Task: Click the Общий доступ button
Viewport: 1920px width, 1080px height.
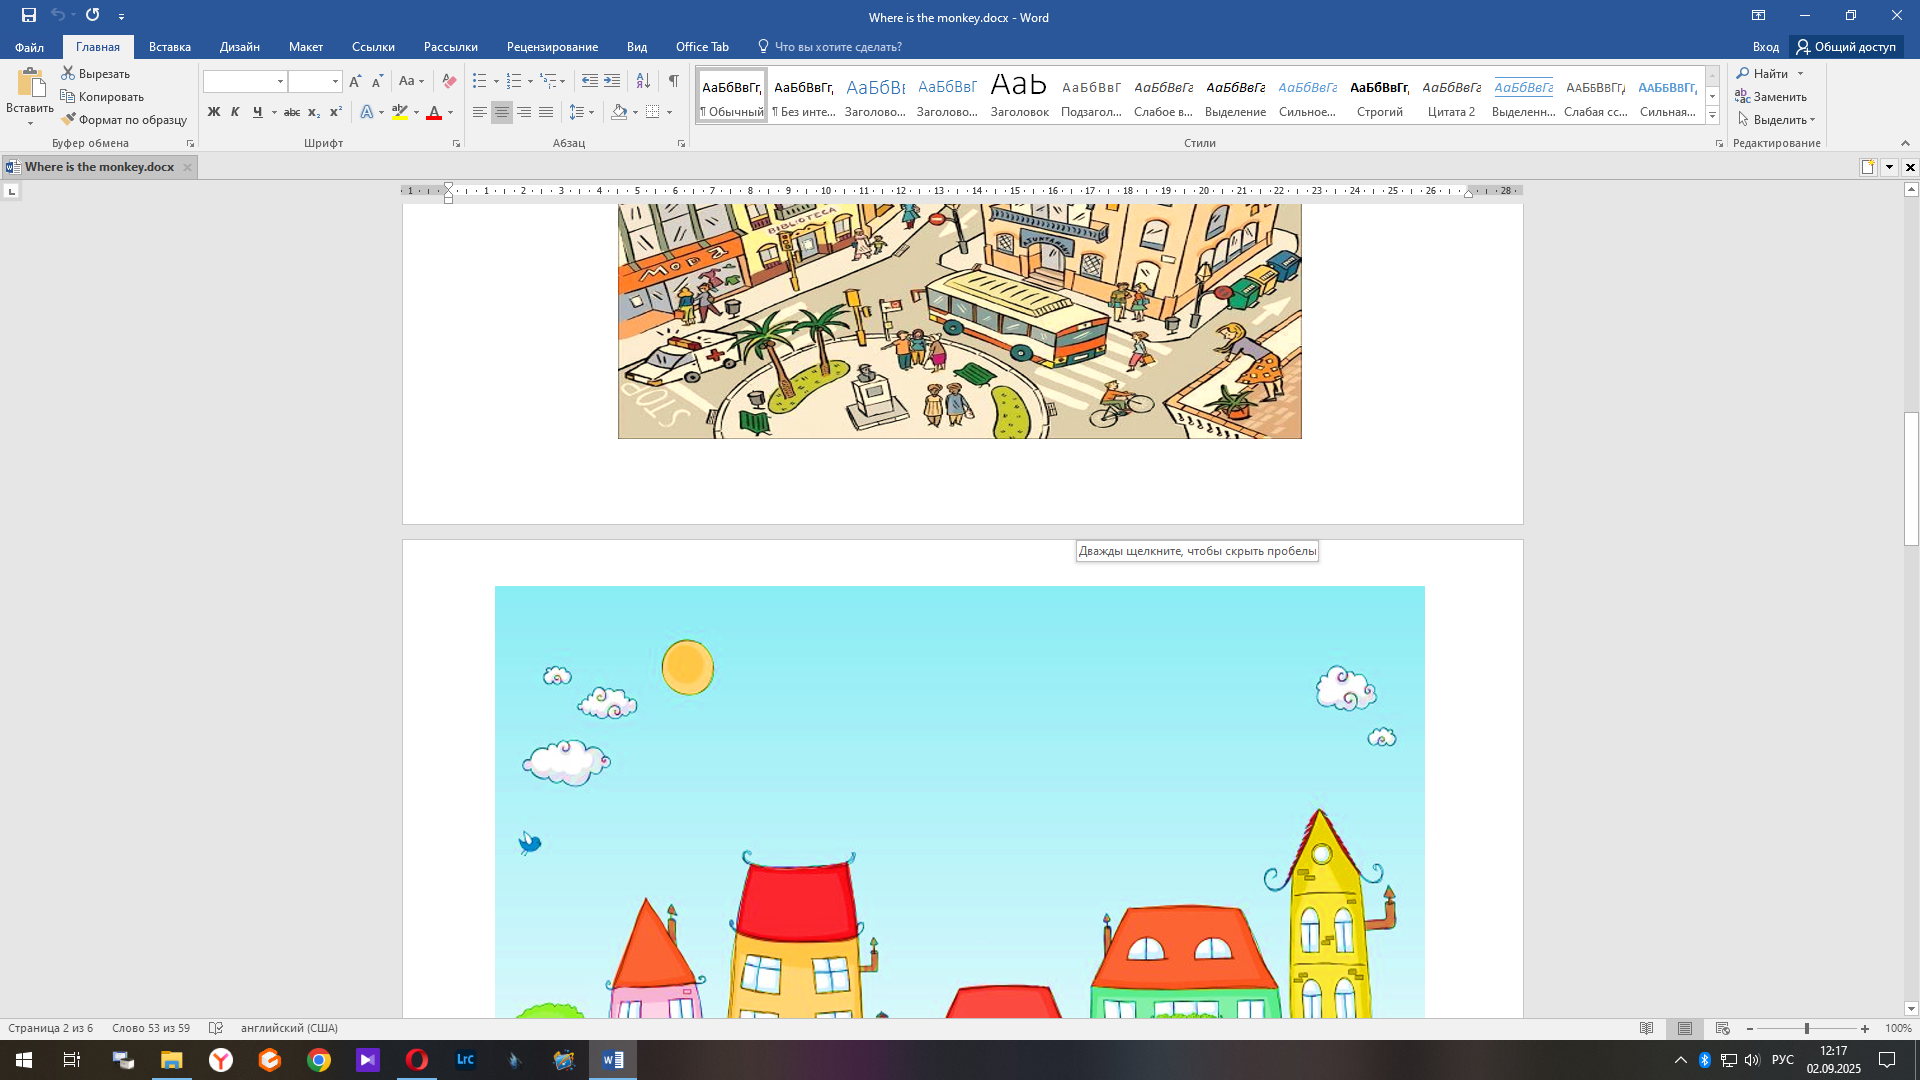Action: (x=1845, y=47)
